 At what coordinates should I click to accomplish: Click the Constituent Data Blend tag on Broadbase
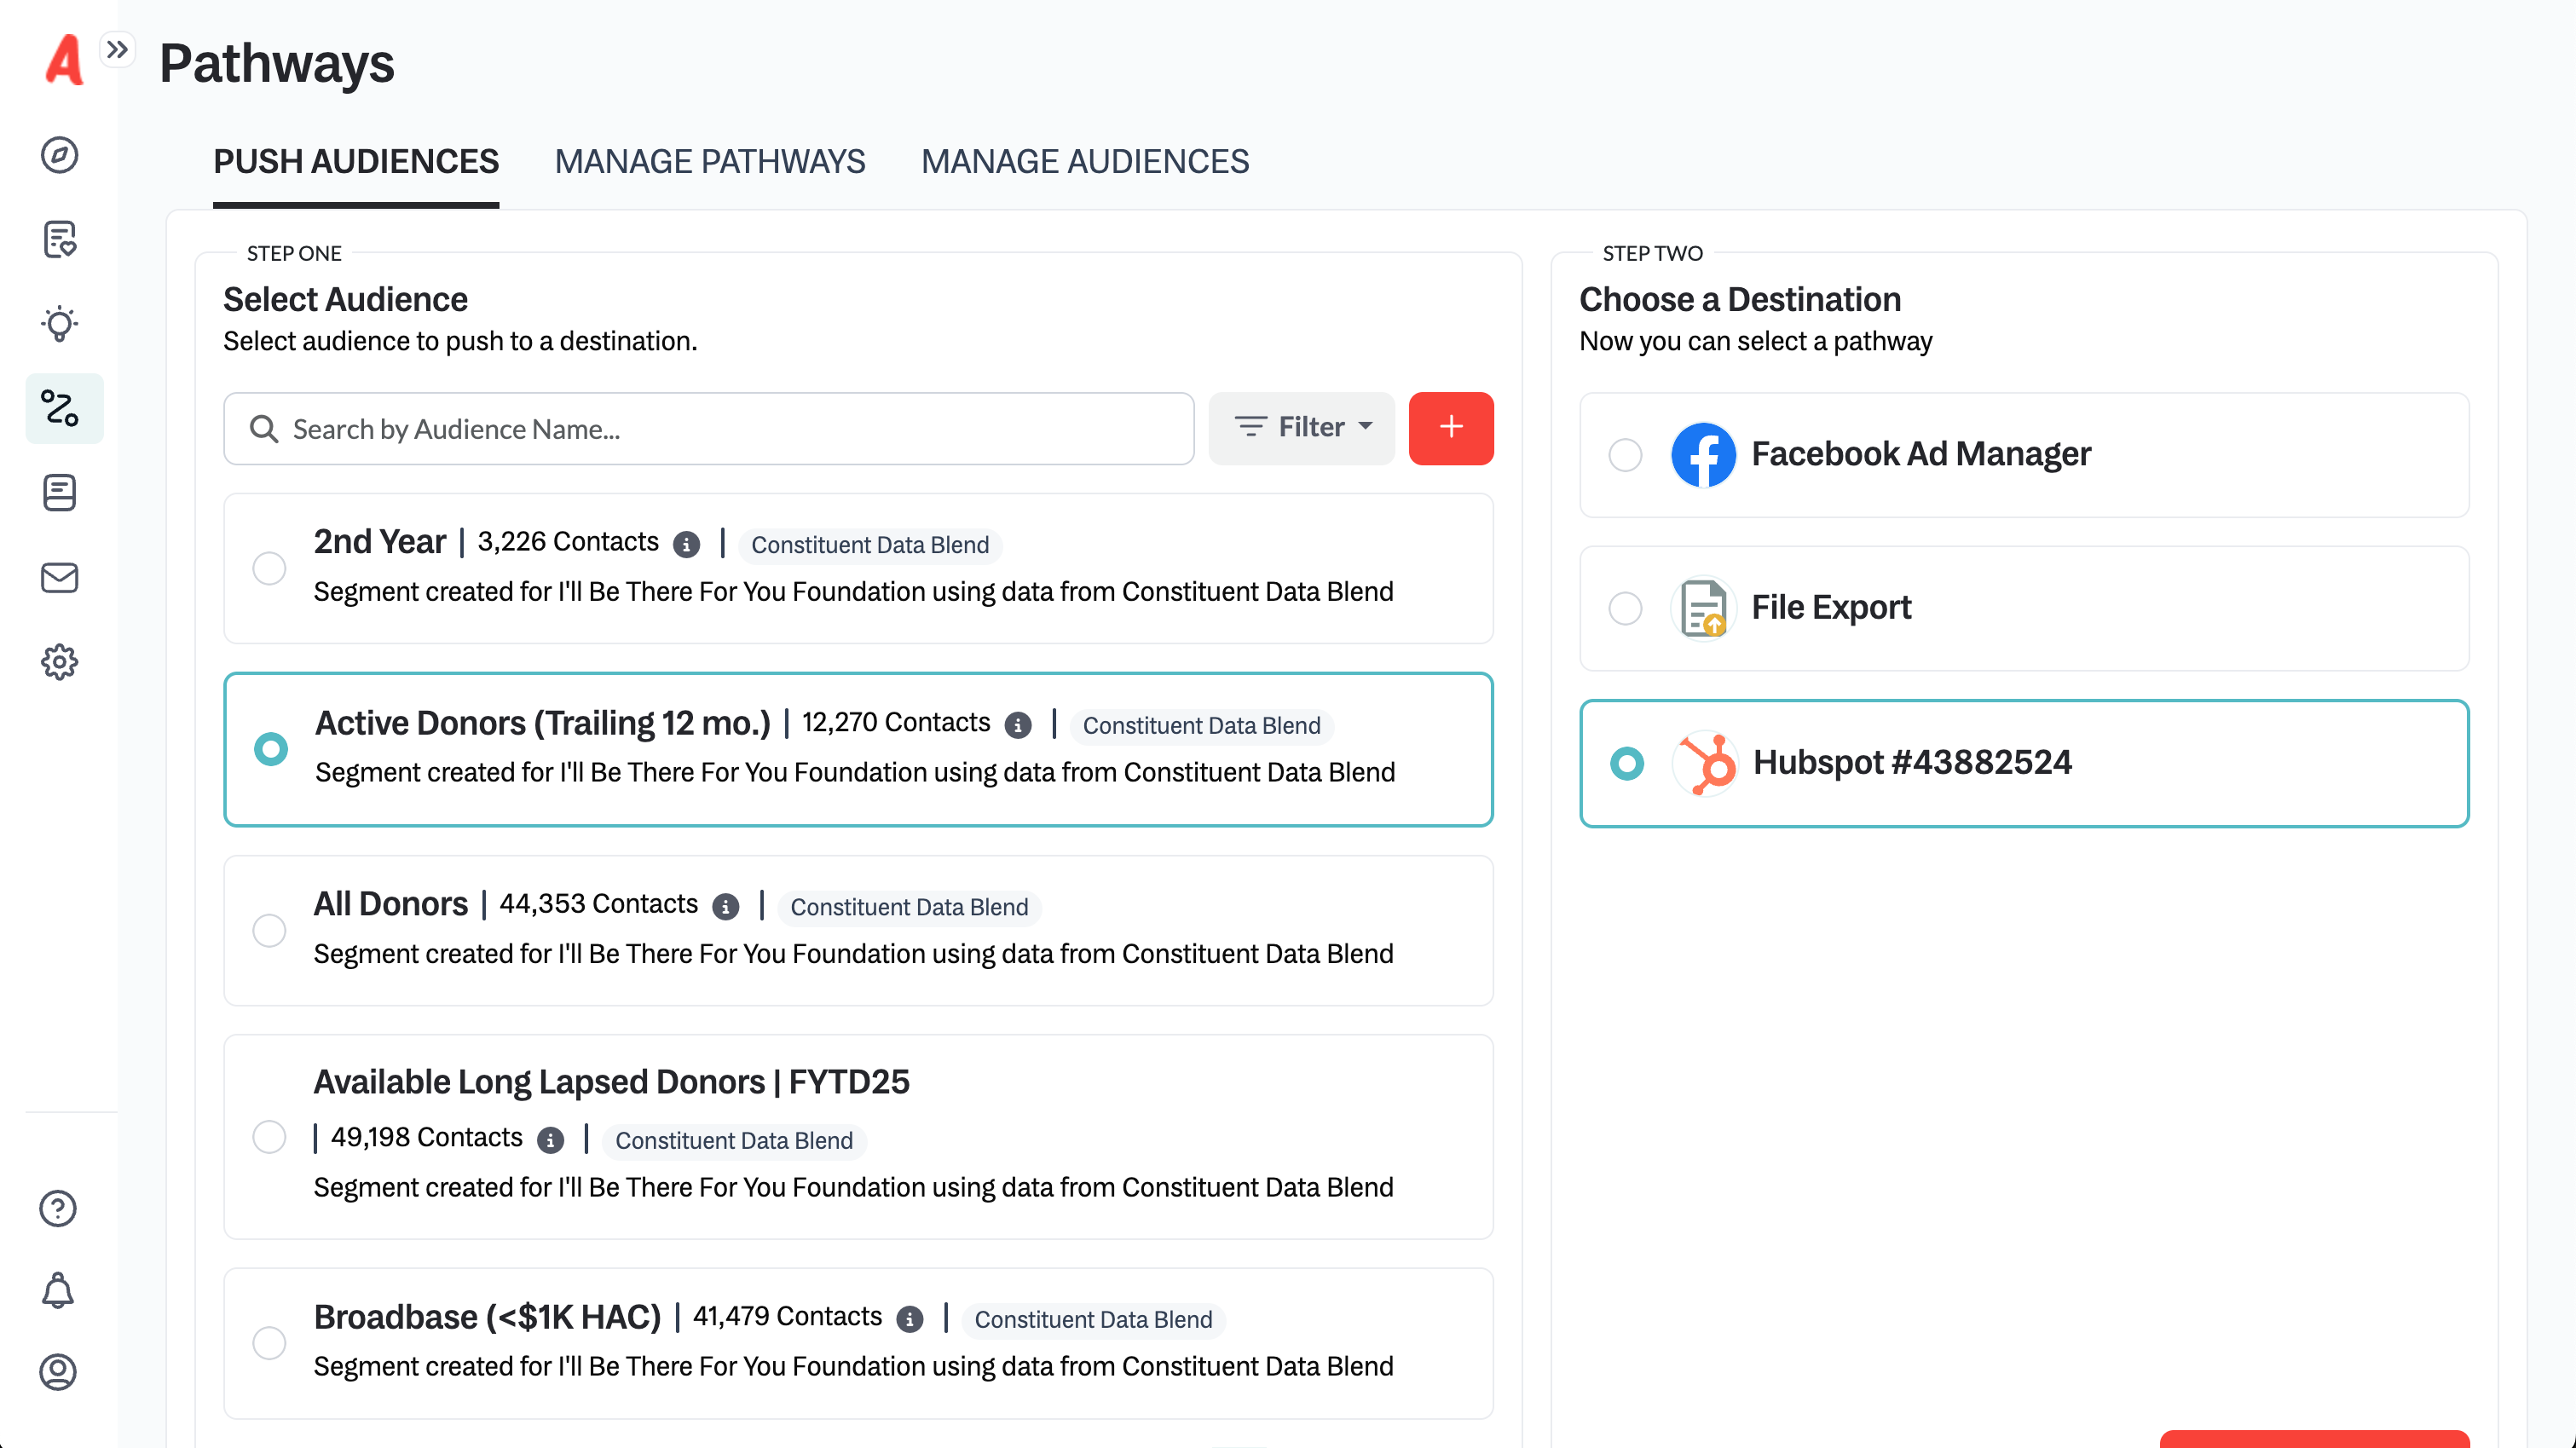coord(1093,1319)
